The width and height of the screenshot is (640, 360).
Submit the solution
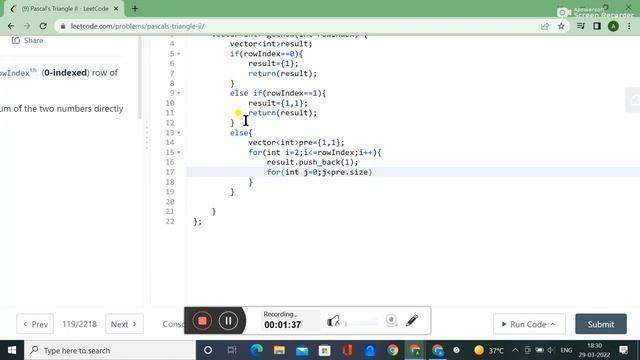point(601,324)
